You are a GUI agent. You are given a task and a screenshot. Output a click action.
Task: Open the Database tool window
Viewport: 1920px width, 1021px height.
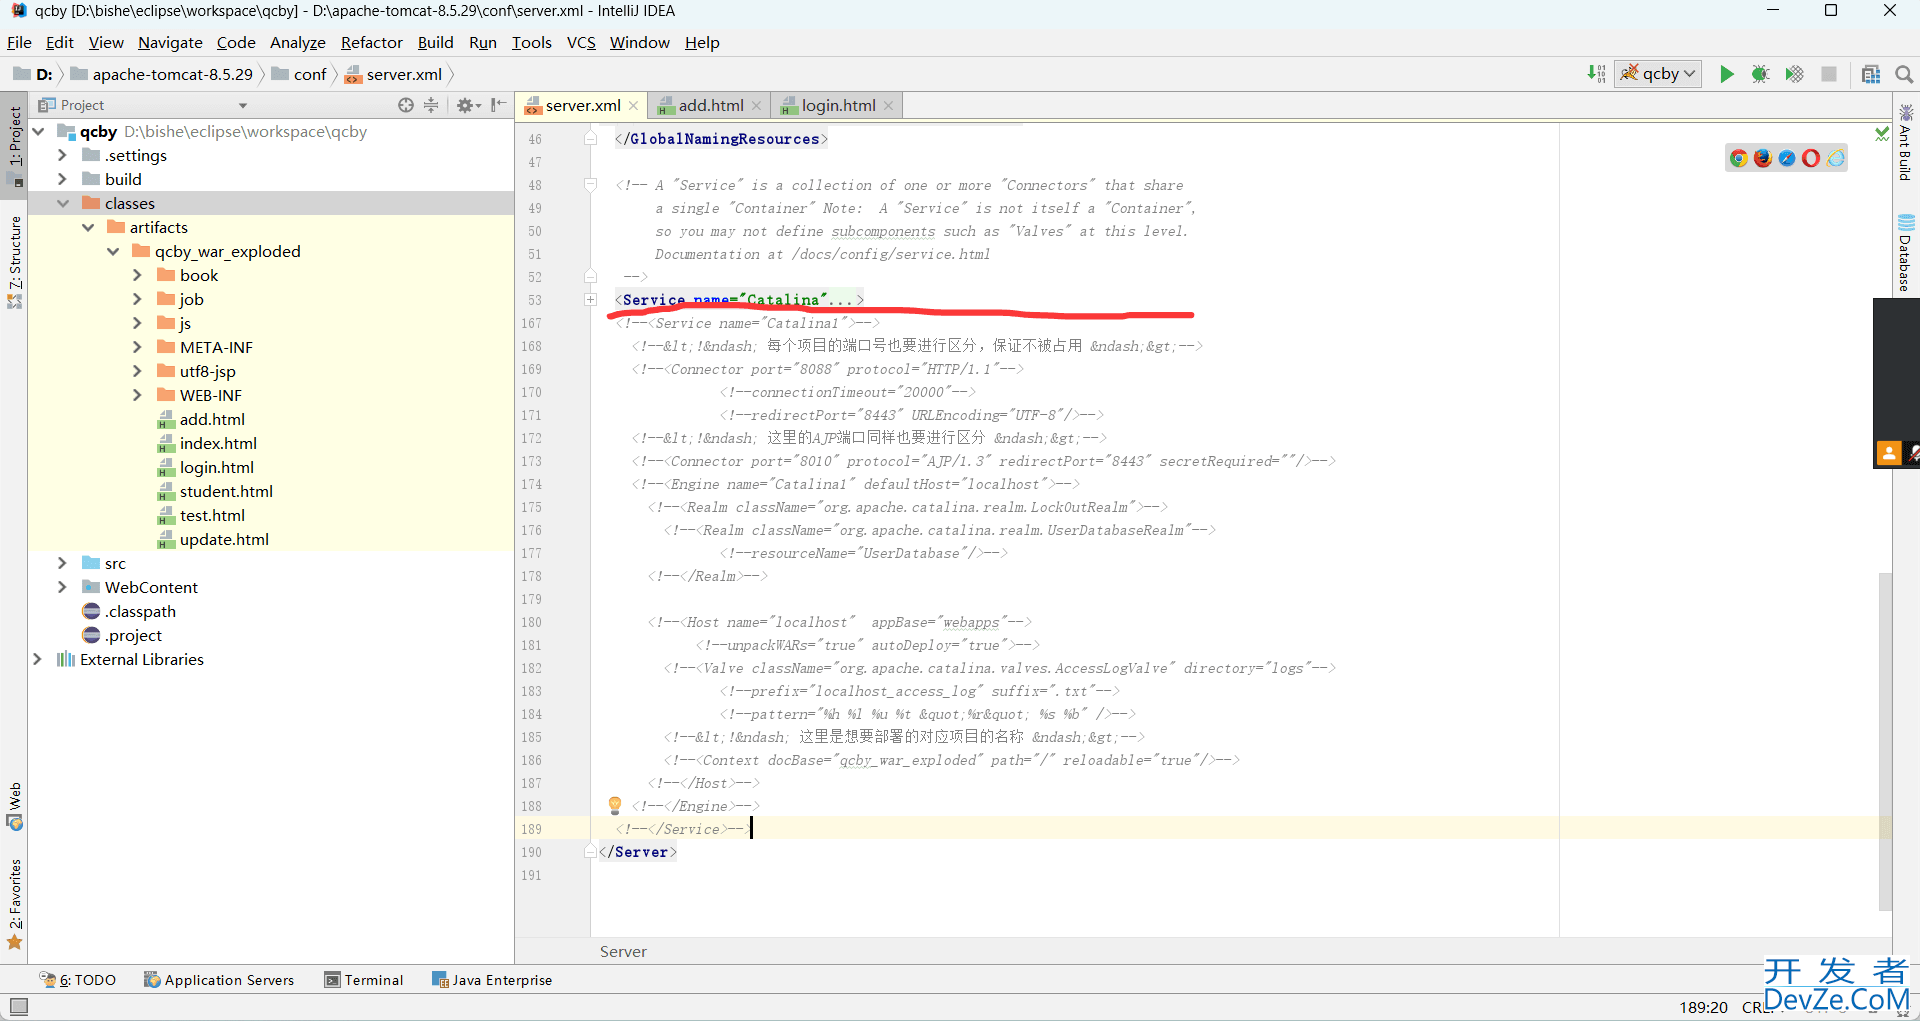(1906, 253)
